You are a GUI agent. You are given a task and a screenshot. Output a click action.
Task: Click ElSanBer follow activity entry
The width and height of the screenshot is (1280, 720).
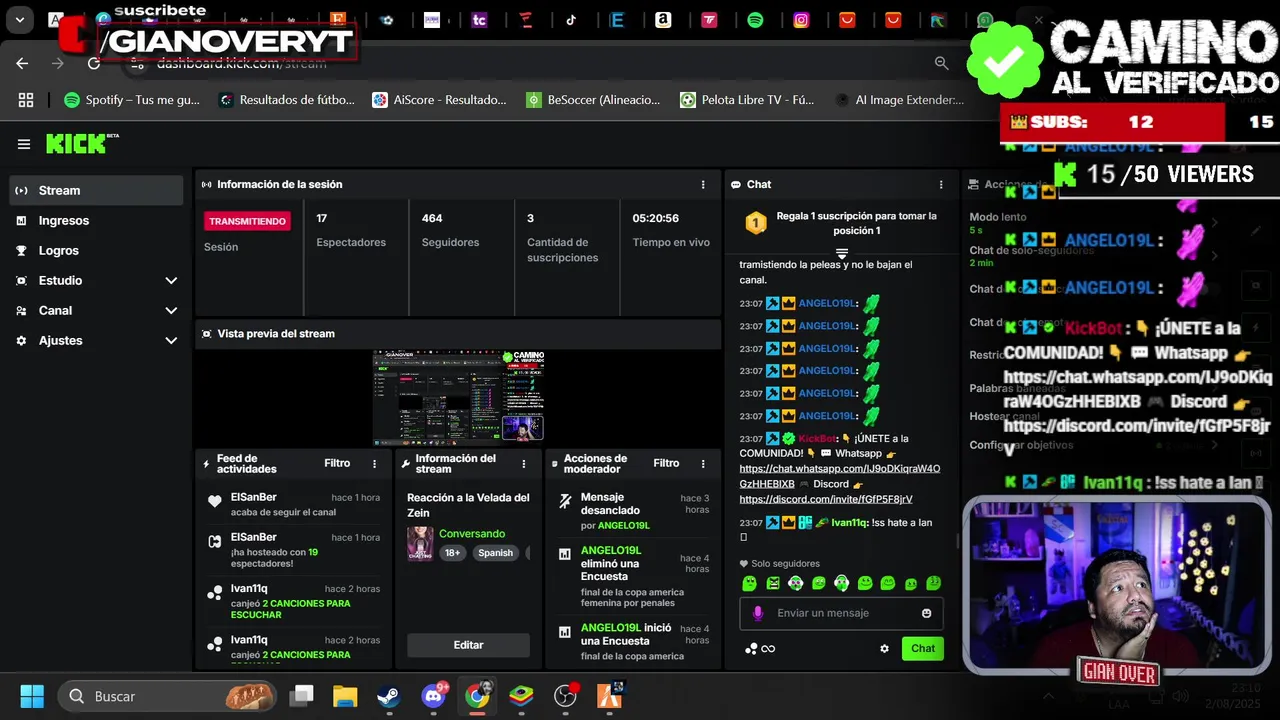point(293,504)
